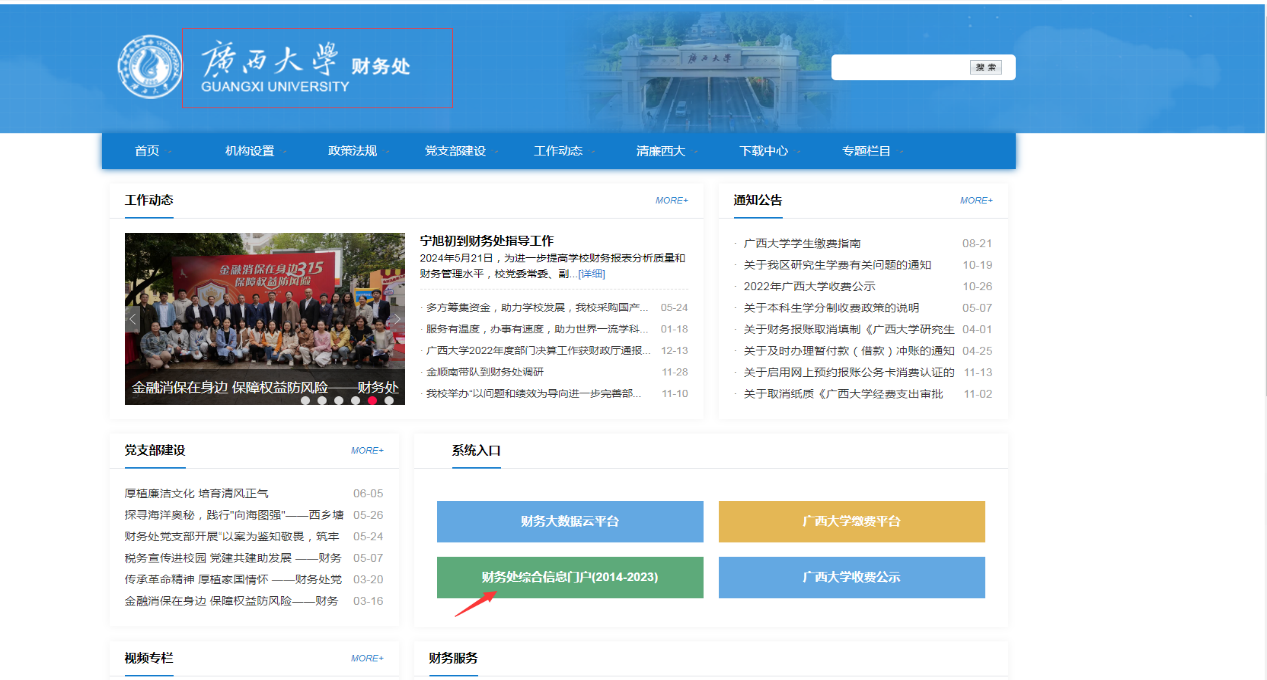Click MORE+ beside 通知公告 heading
The width and height of the screenshot is (1267, 680).
[976, 200]
